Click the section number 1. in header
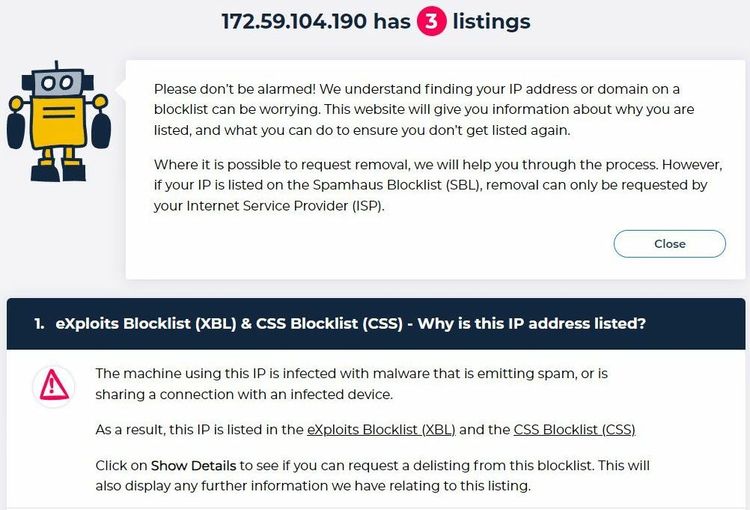750x510 pixels. [x=39, y=323]
